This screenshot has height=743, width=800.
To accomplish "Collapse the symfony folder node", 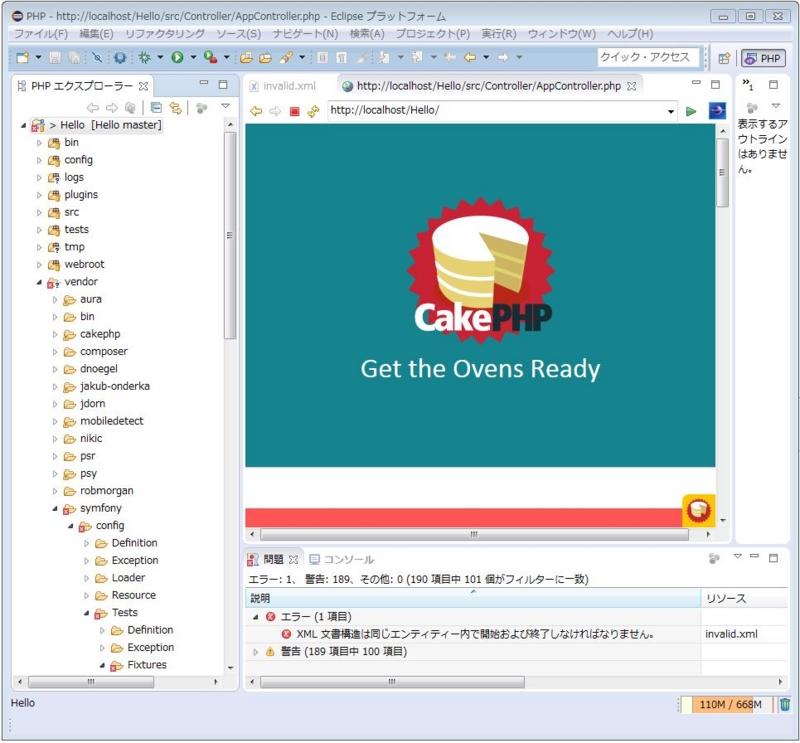I will tap(55, 509).
